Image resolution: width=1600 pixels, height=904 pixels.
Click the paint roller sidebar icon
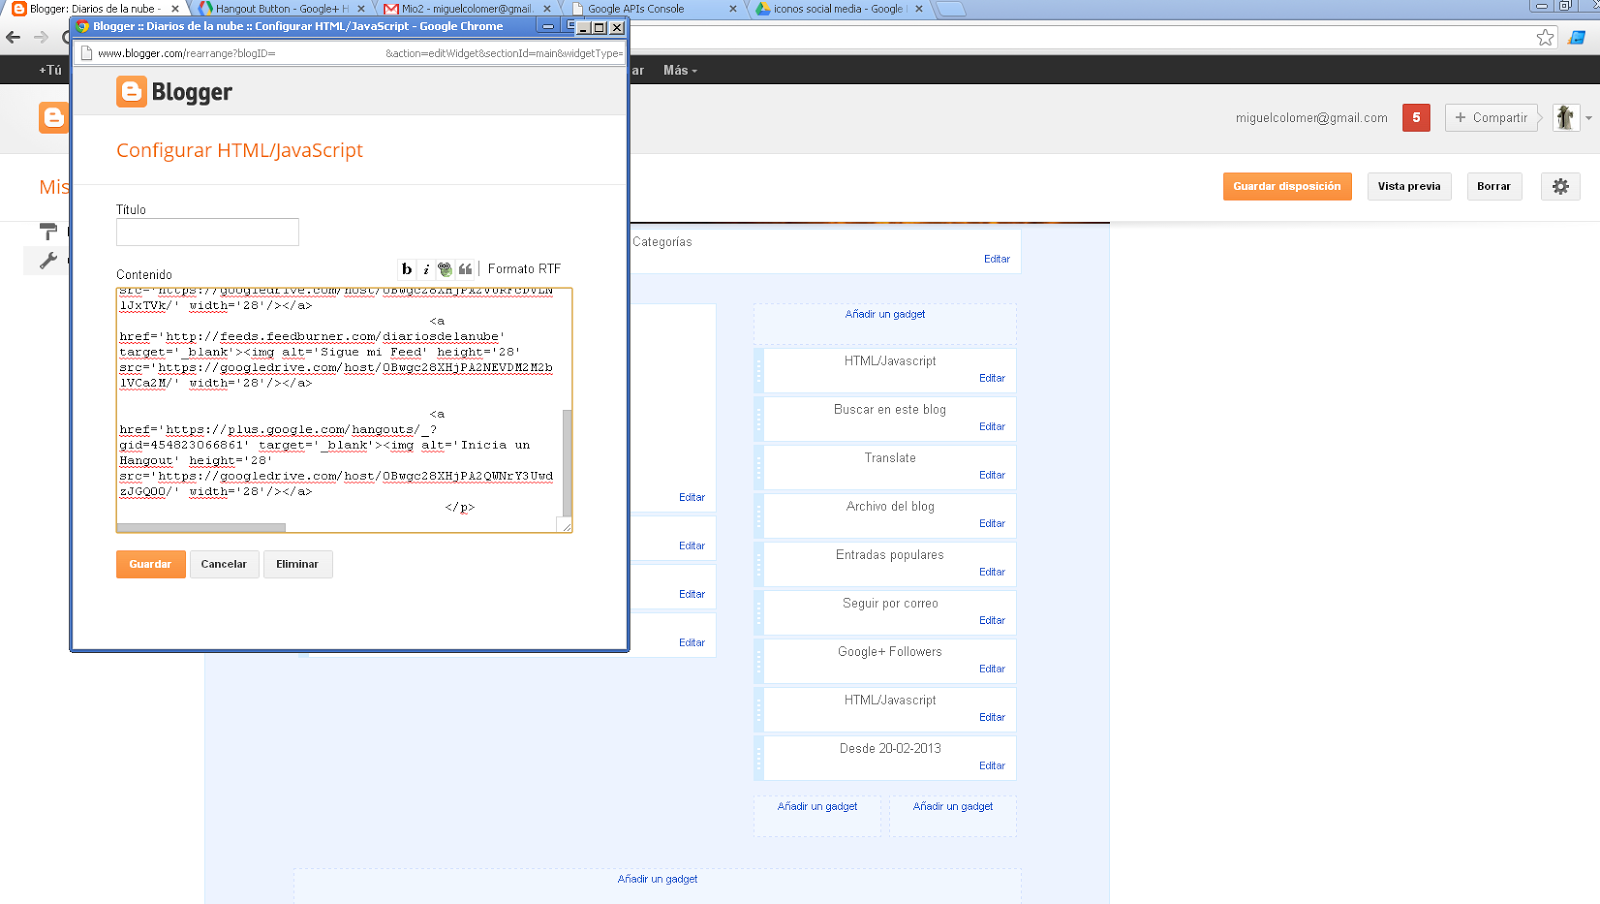(x=48, y=231)
